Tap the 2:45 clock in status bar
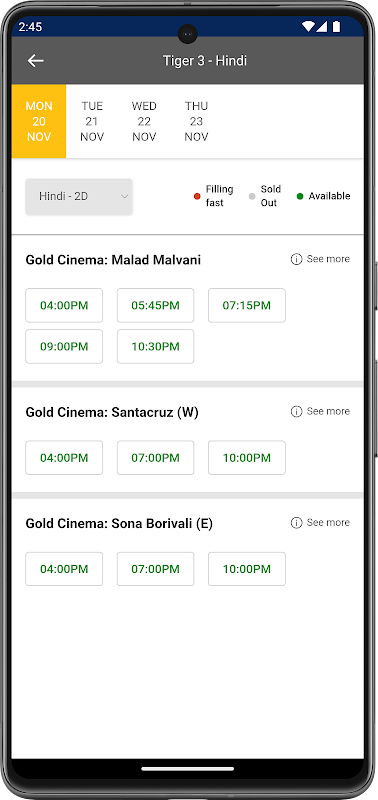Screen dimensions: 378x800 coord(30,27)
